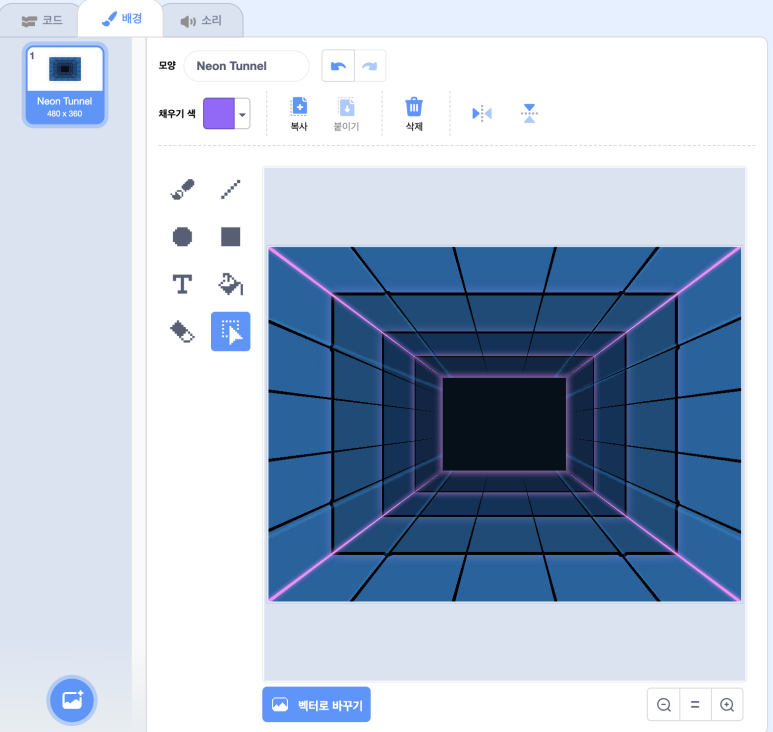Activate the Select marquee tool
The width and height of the screenshot is (773, 732).
230,332
